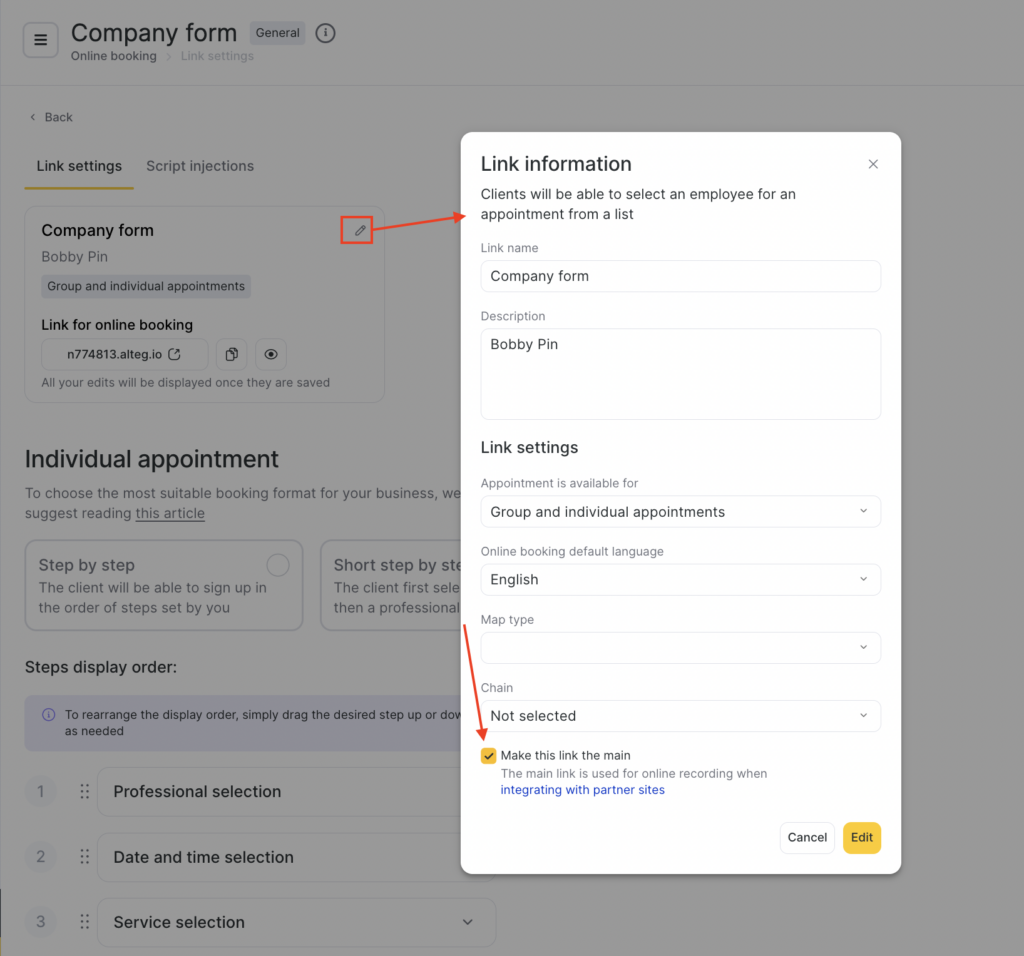Click the yellow Edit button

coord(861,838)
